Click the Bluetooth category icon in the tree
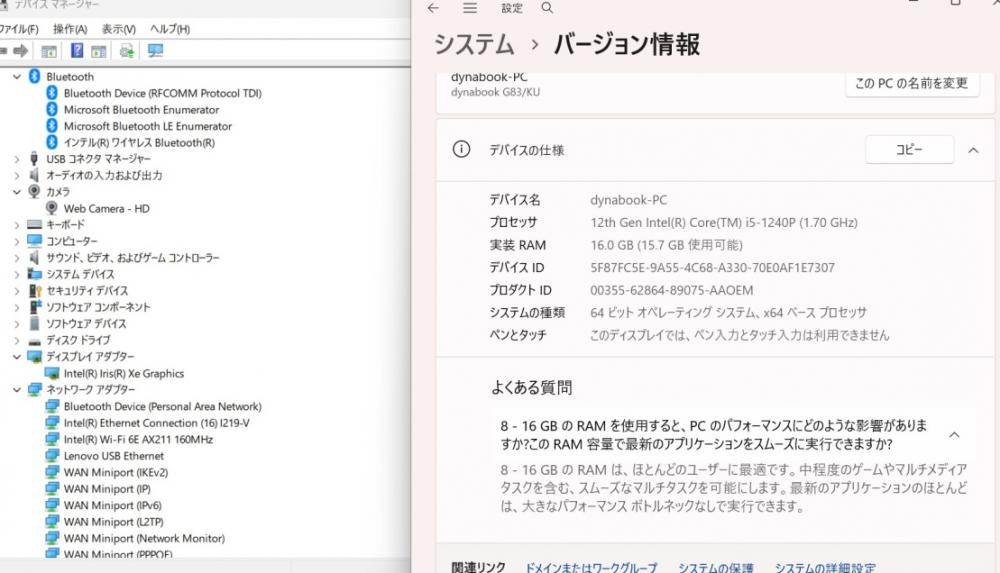The height and width of the screenshot is (573, 1000). [34, 77]
